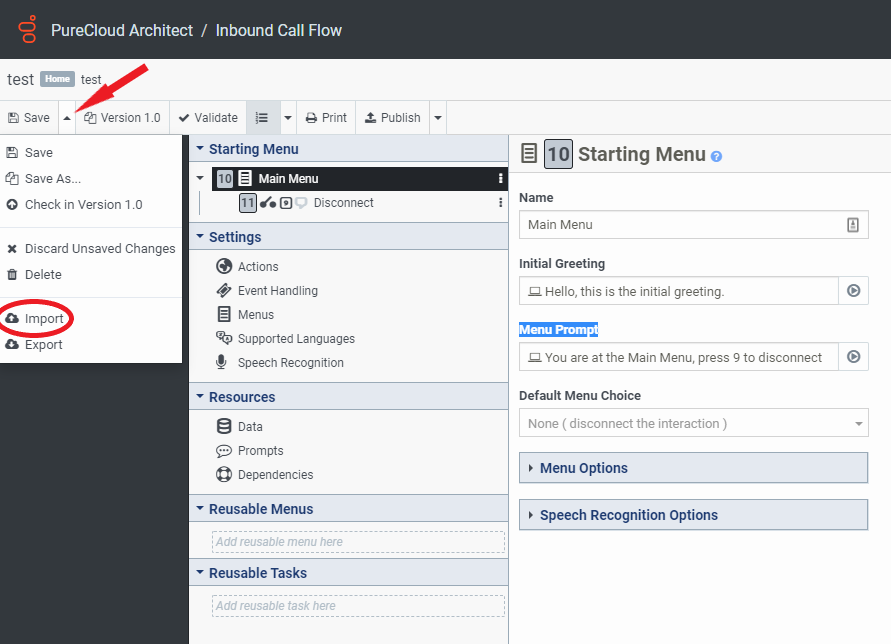This screenshot has width=891, height=644.
Task: Play the Initial Greeting audio
Action: coord(853,291)
